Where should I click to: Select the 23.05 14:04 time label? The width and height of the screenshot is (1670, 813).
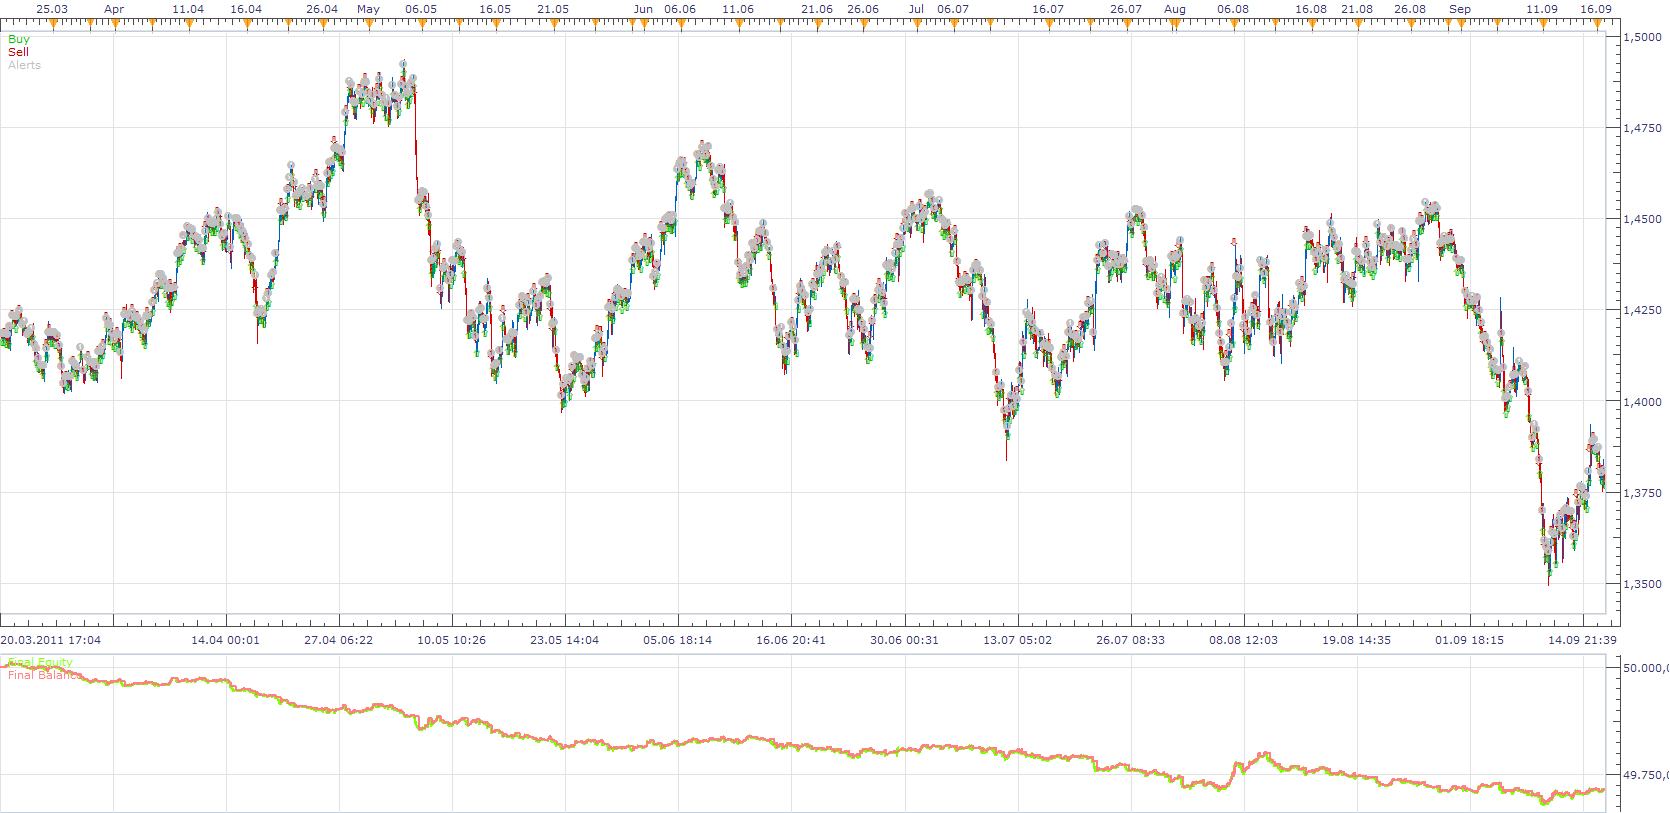(x=564, y=640)
